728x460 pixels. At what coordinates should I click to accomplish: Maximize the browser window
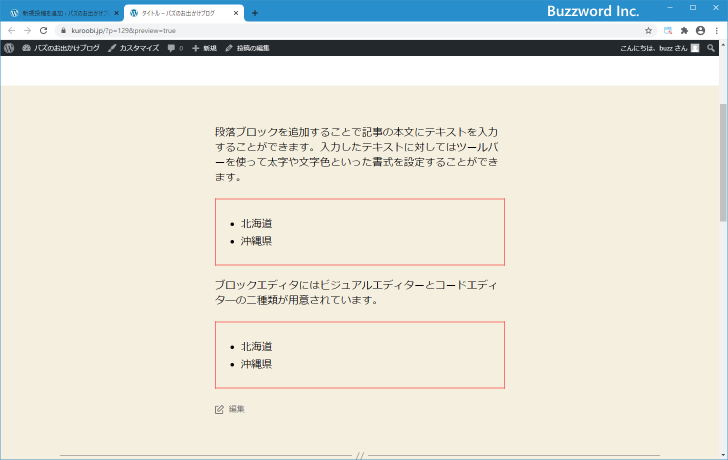tap(693, 7)
